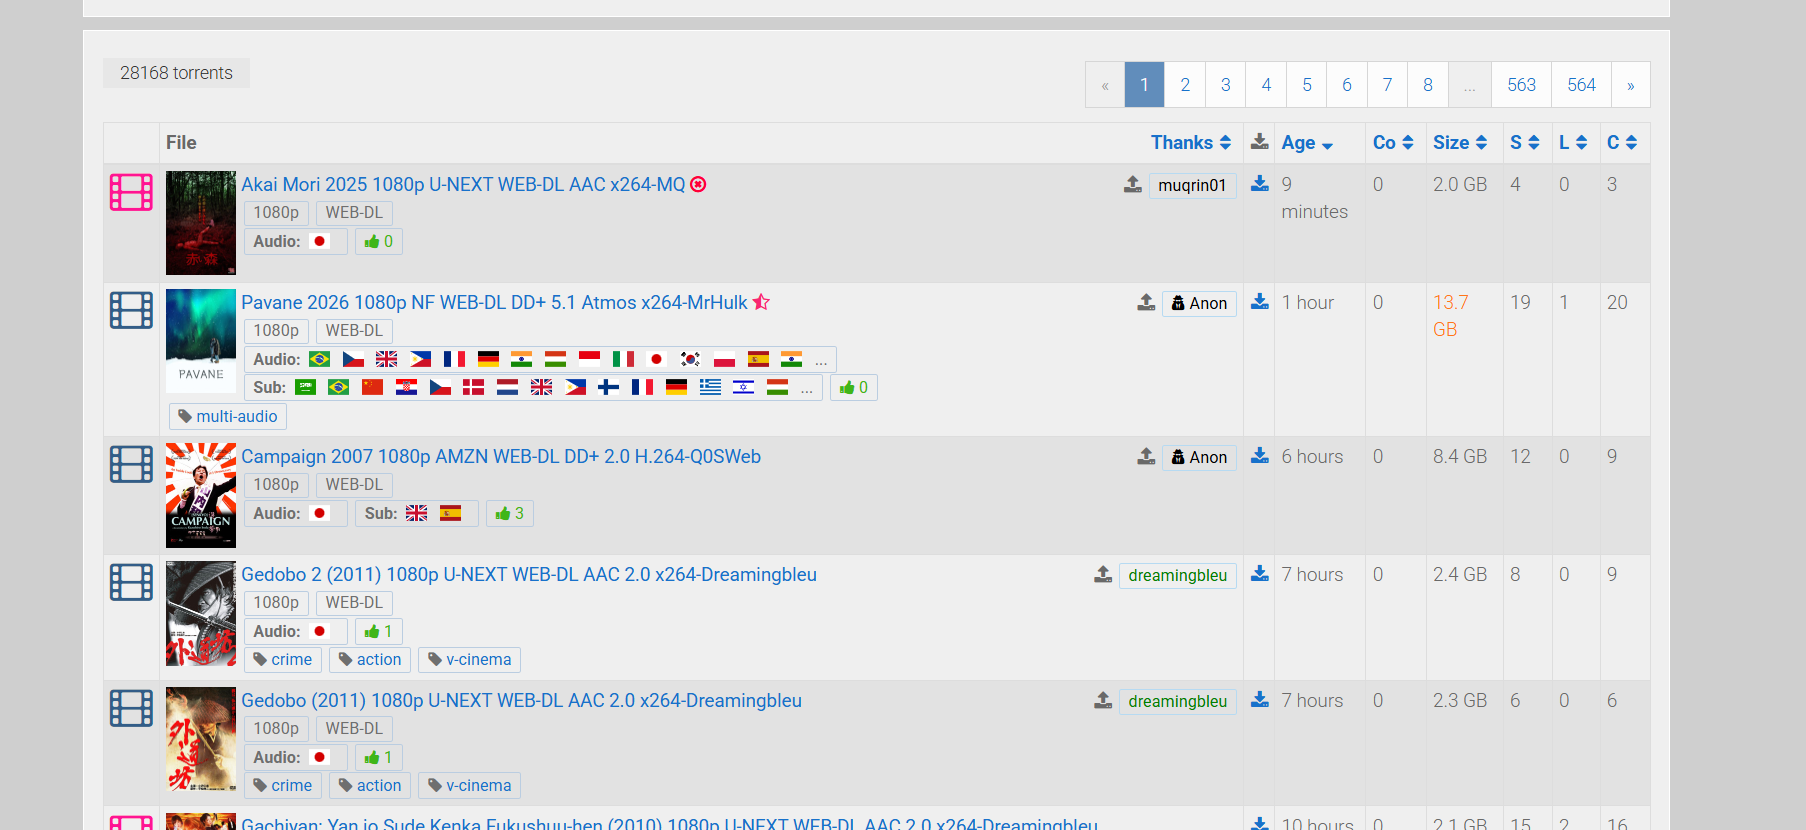Click the film category icon for Gedobo (2011)
Image resolution: width=1806 pixels, height=830 pixels.
tap(131, 708)
